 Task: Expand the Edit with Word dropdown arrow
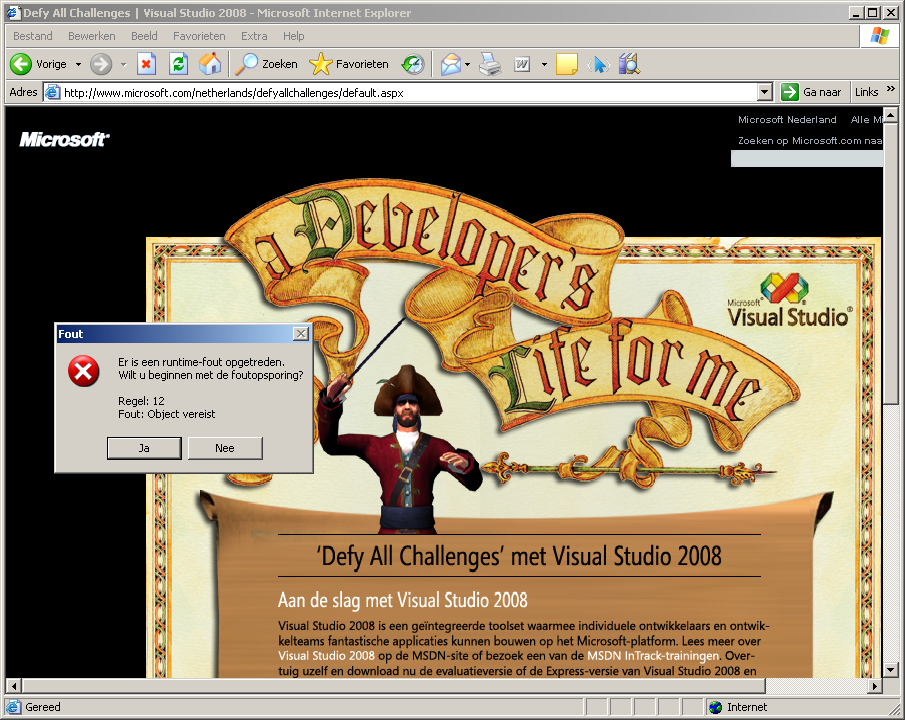tap(544, 64)
